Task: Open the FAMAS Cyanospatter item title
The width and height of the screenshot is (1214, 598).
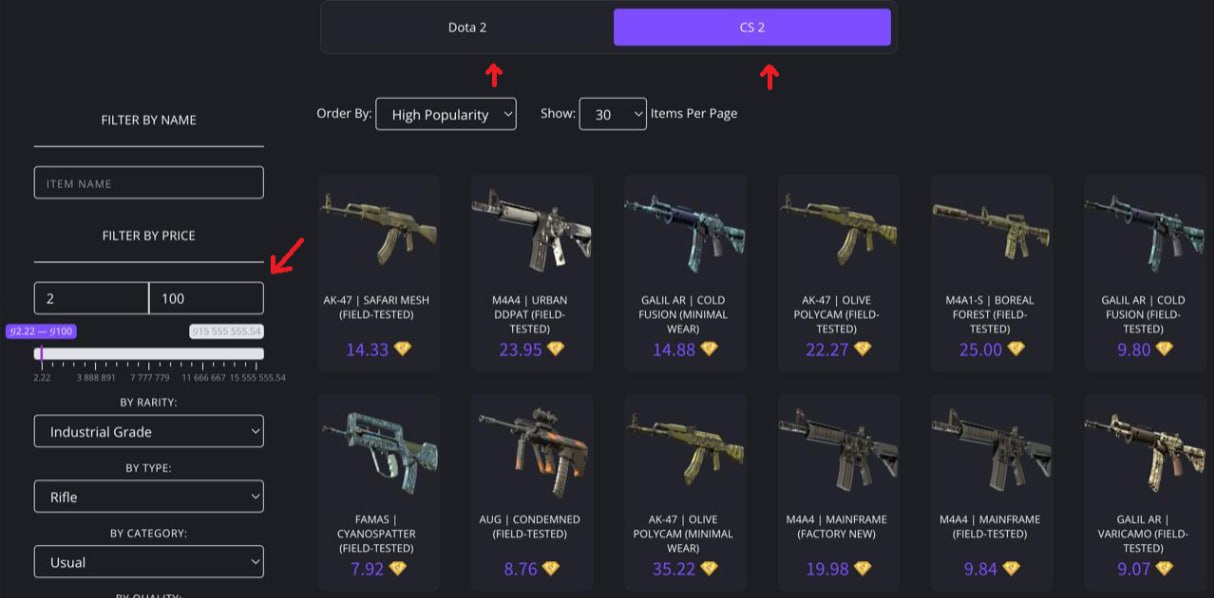Action: [379, 534]
